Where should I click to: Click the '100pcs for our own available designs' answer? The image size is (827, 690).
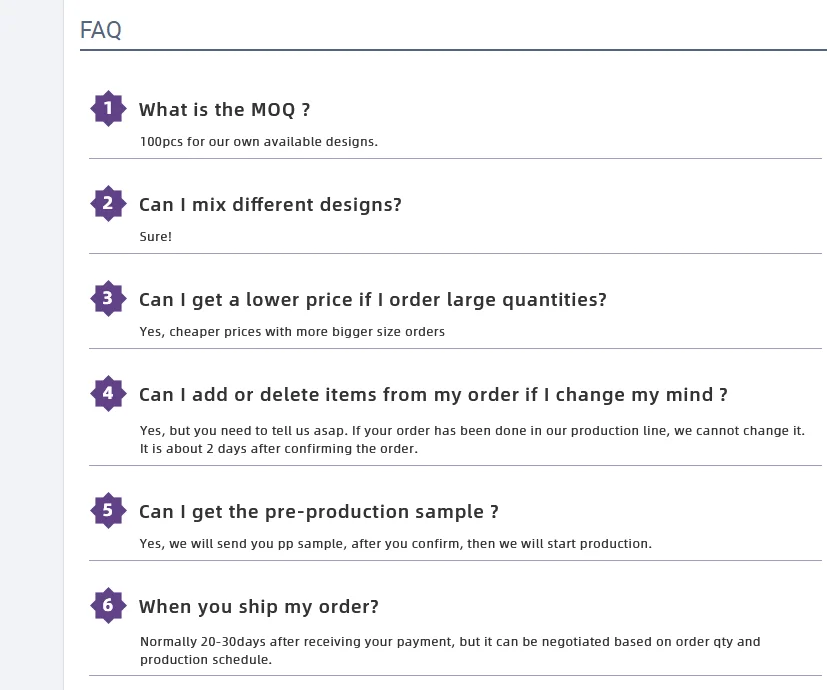[x=259, y=142]
